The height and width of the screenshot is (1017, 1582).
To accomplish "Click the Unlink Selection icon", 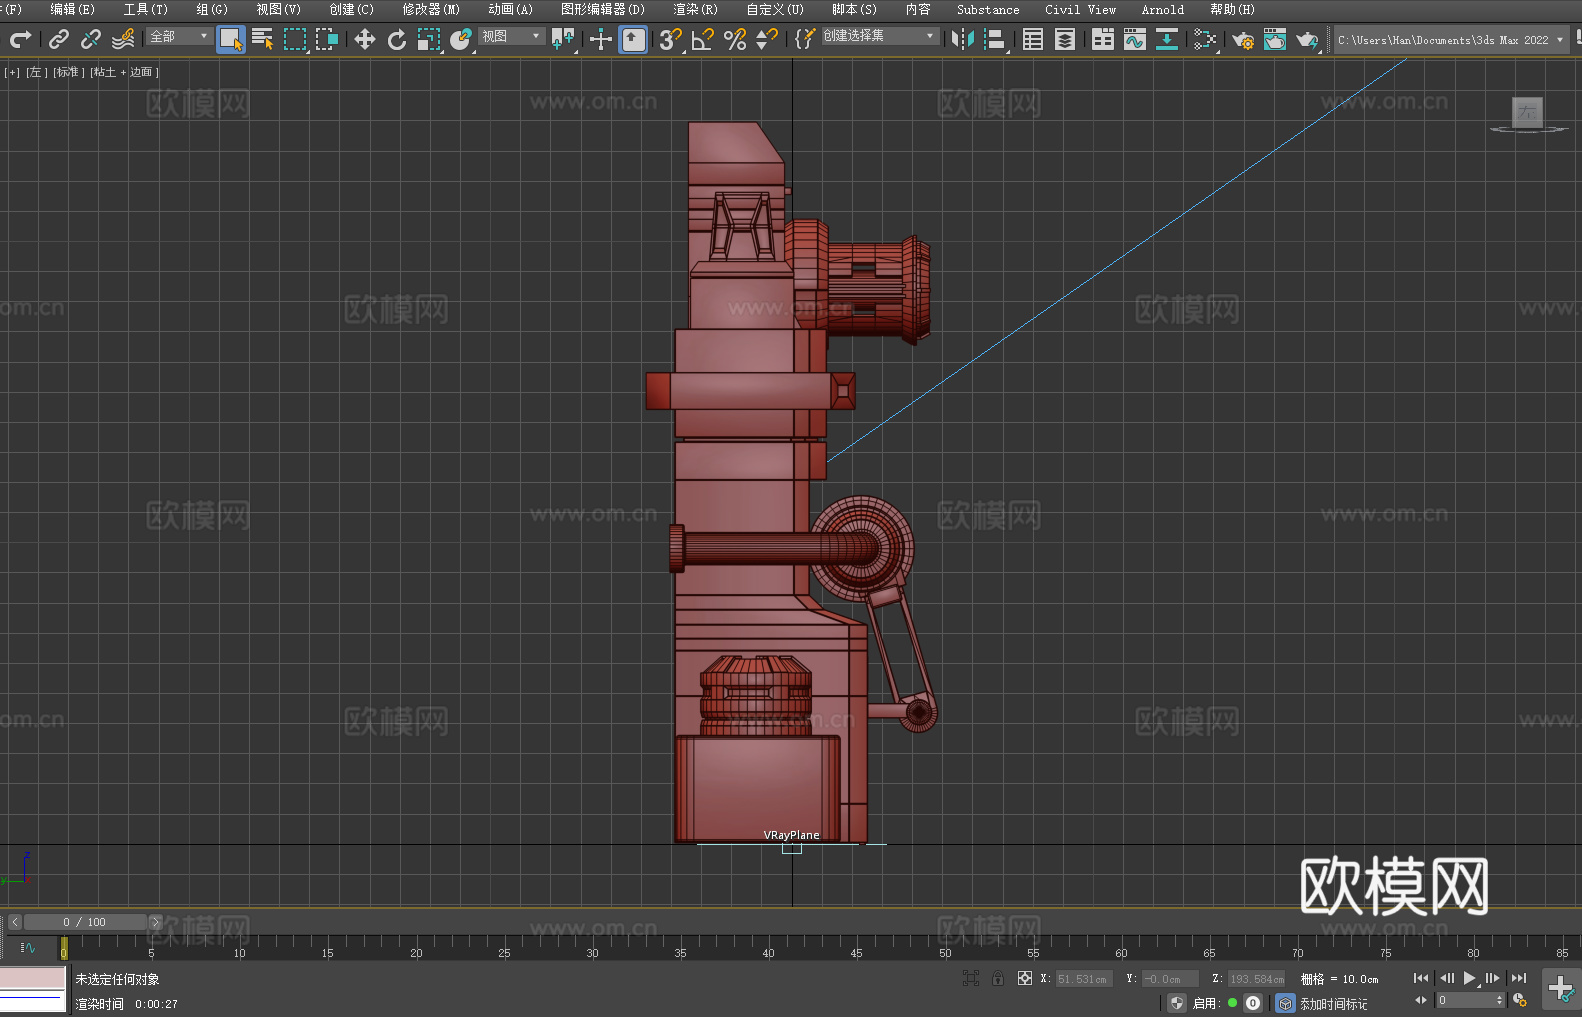I will click(x=91, y=40).
